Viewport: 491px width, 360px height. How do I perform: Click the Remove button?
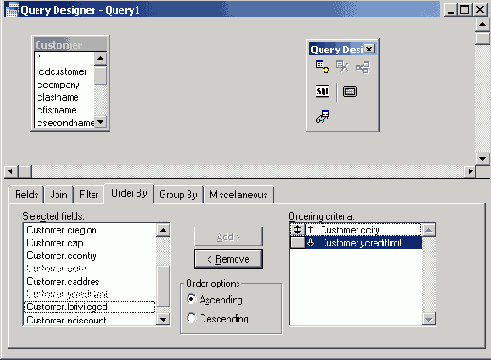point(228,259)
